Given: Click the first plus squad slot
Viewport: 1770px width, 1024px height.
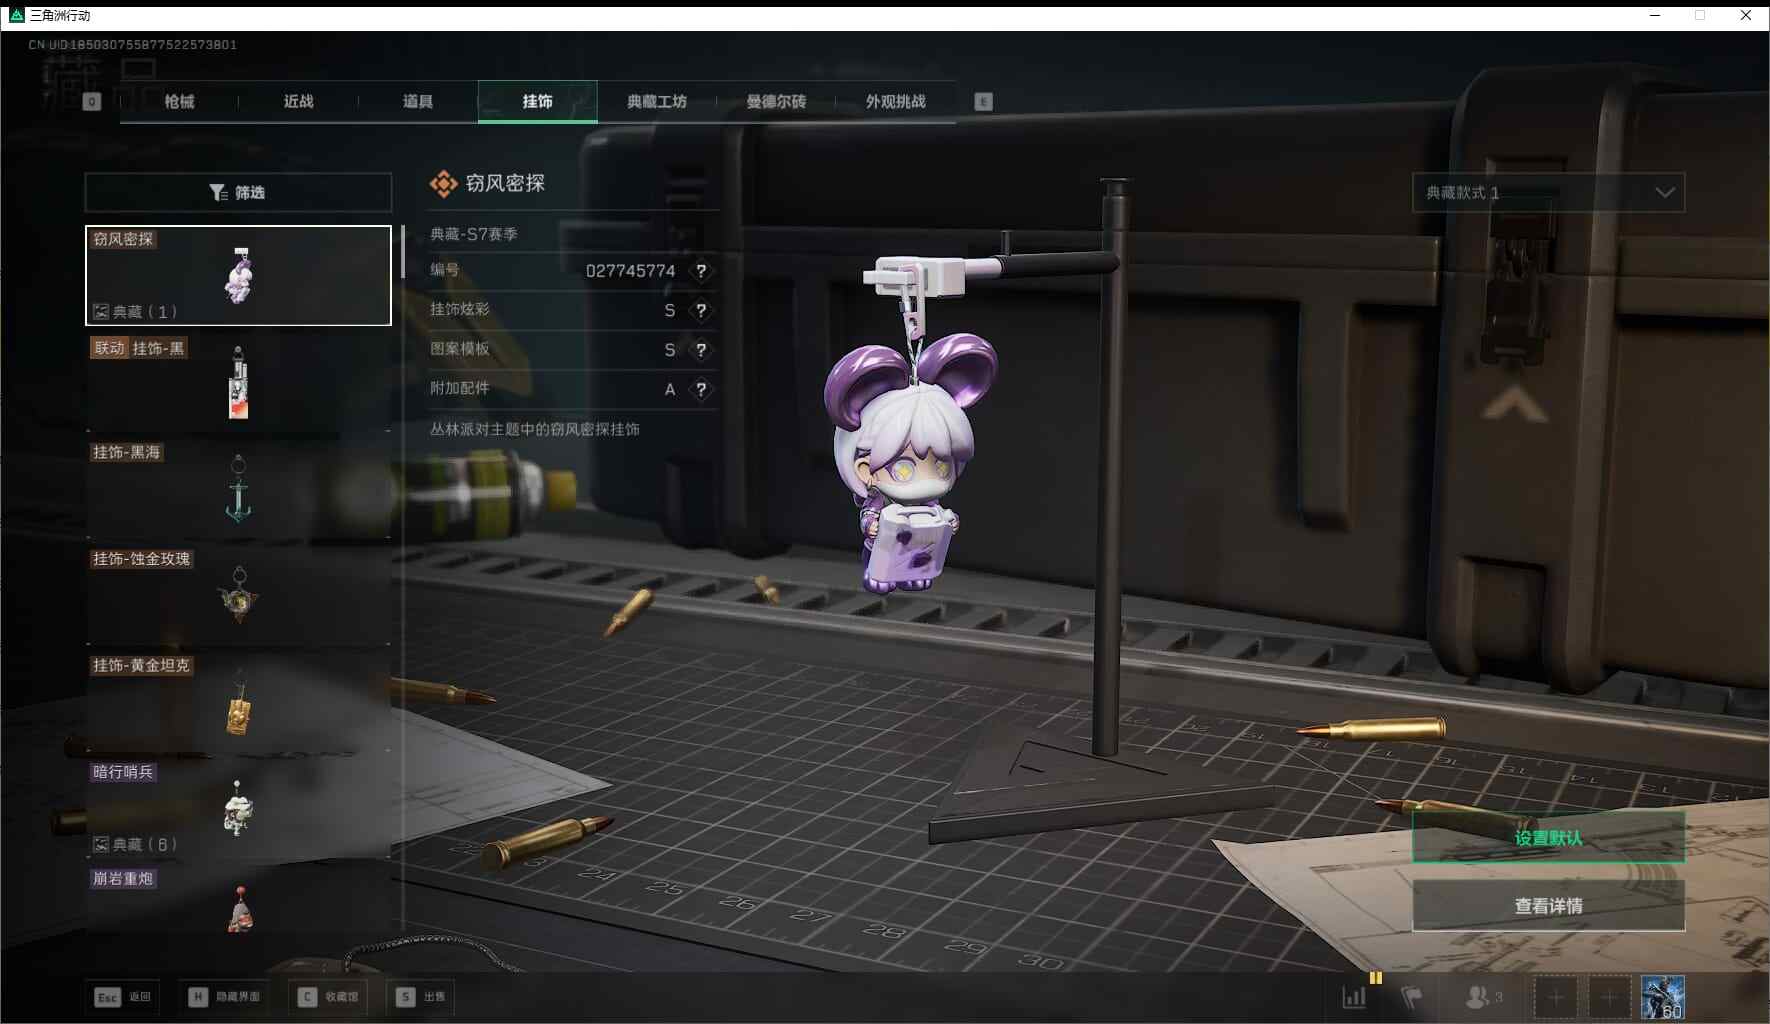Looking at the screenshot, I should point(1555,997).
